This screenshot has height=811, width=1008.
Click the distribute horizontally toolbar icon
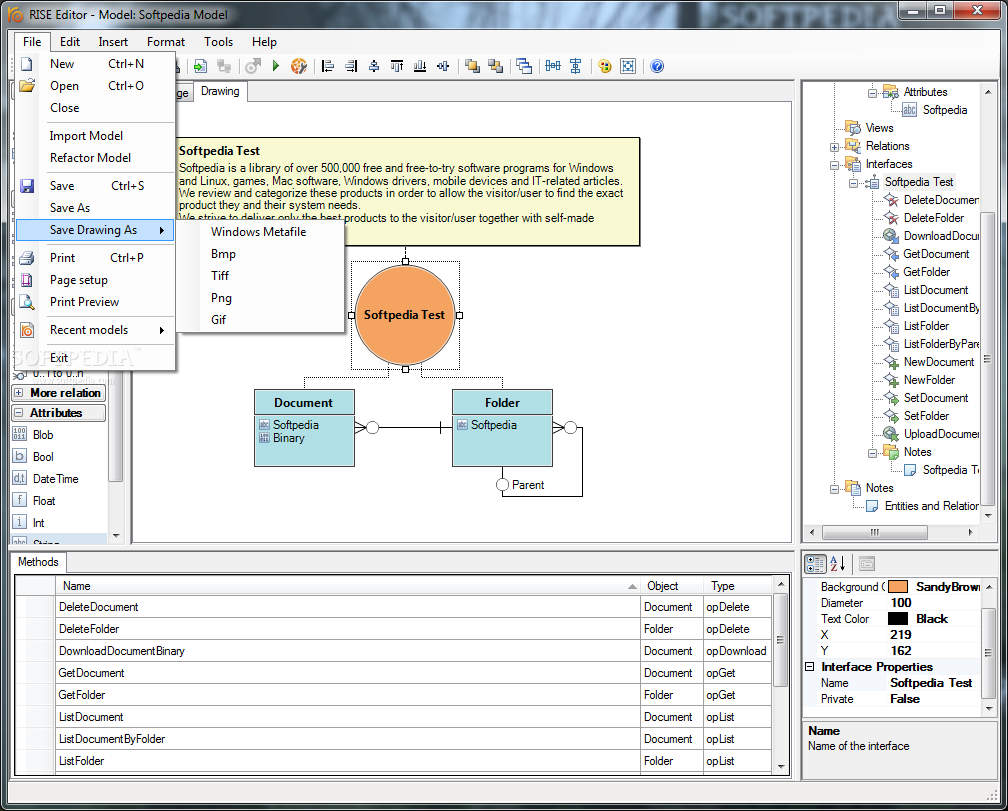pyautogui.click(x=553, y=66)
